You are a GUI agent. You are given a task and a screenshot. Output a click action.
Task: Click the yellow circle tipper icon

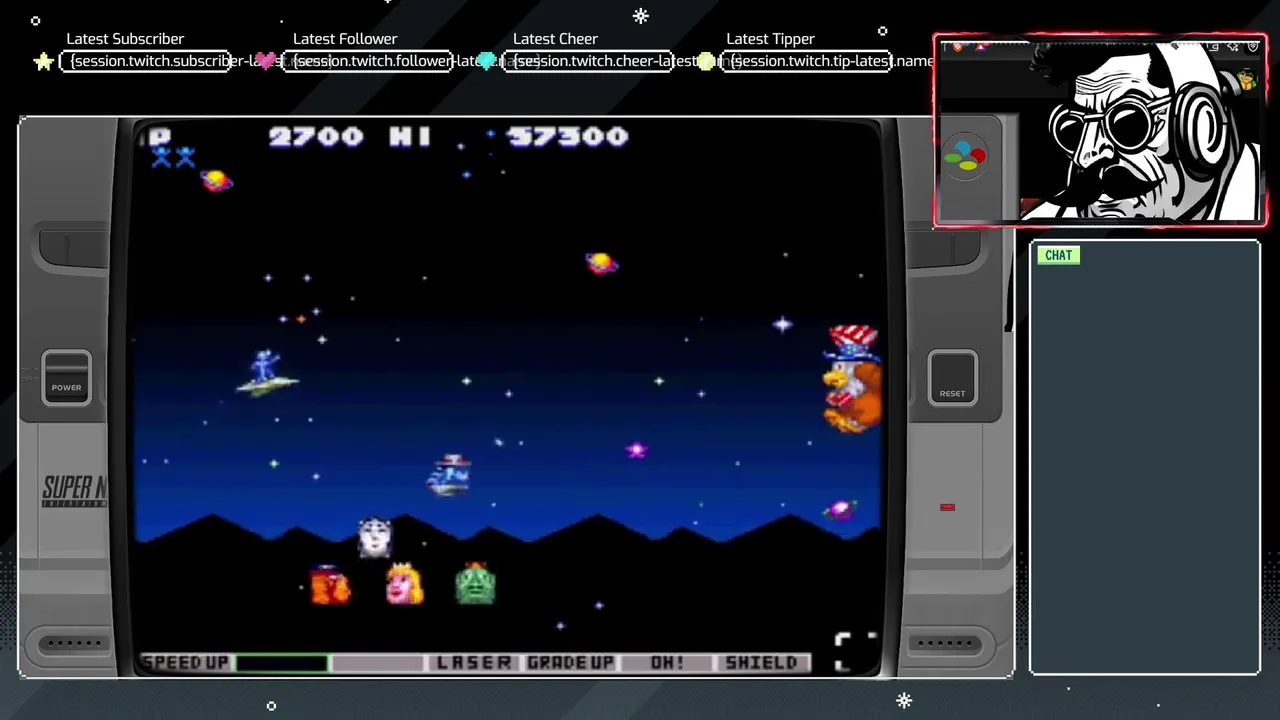click(x=706, y=62)
